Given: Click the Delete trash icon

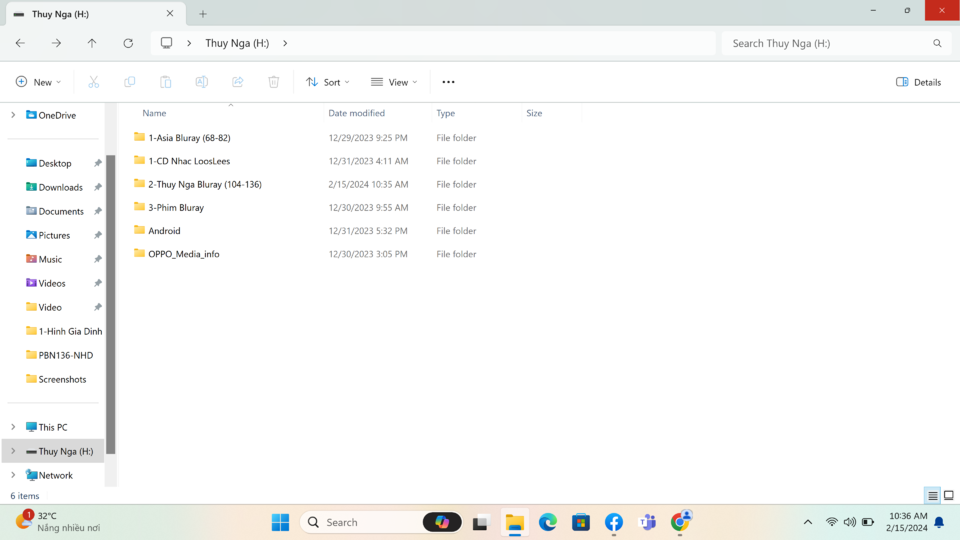Looking at the screenshot, I should [274, 82].
